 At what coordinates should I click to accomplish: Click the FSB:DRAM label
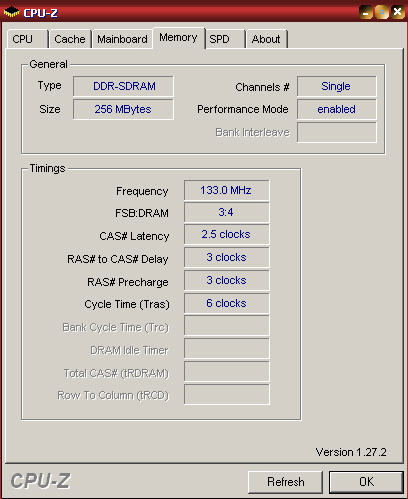click(142, 213)
